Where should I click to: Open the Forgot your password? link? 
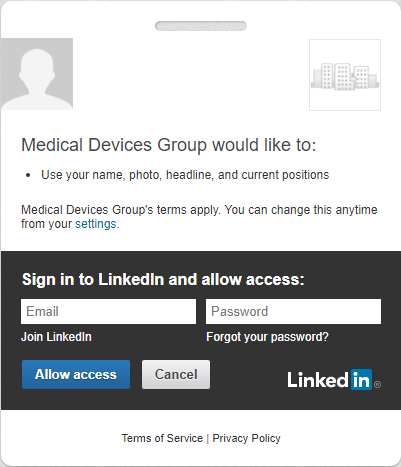(x=267, y=337)
